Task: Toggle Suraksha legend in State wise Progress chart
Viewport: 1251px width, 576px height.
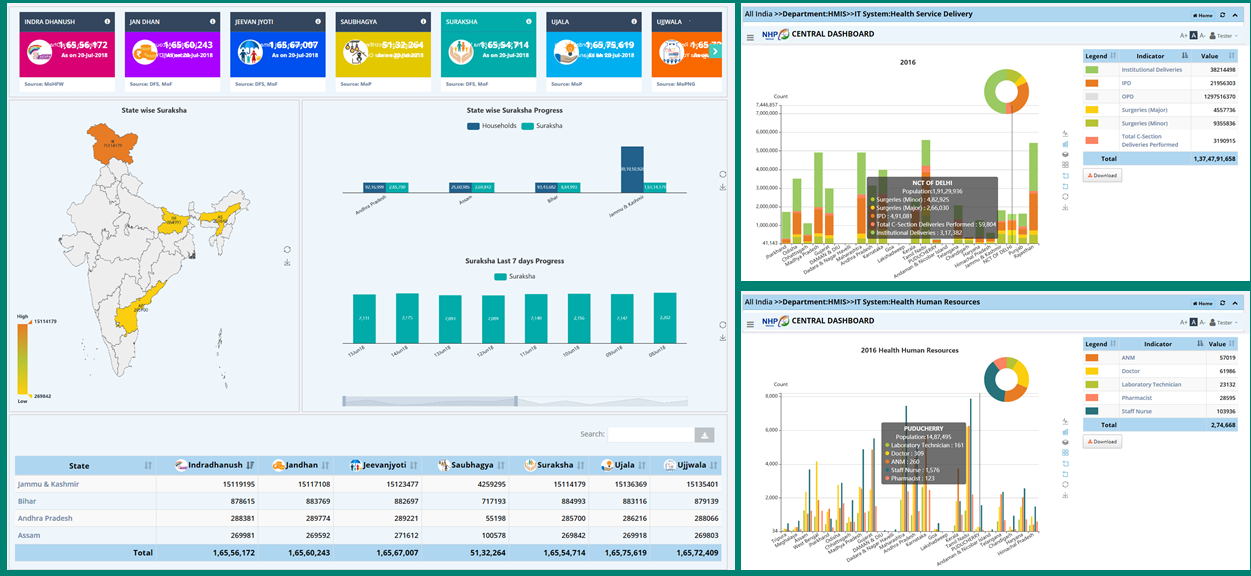Action: point(542,126)
